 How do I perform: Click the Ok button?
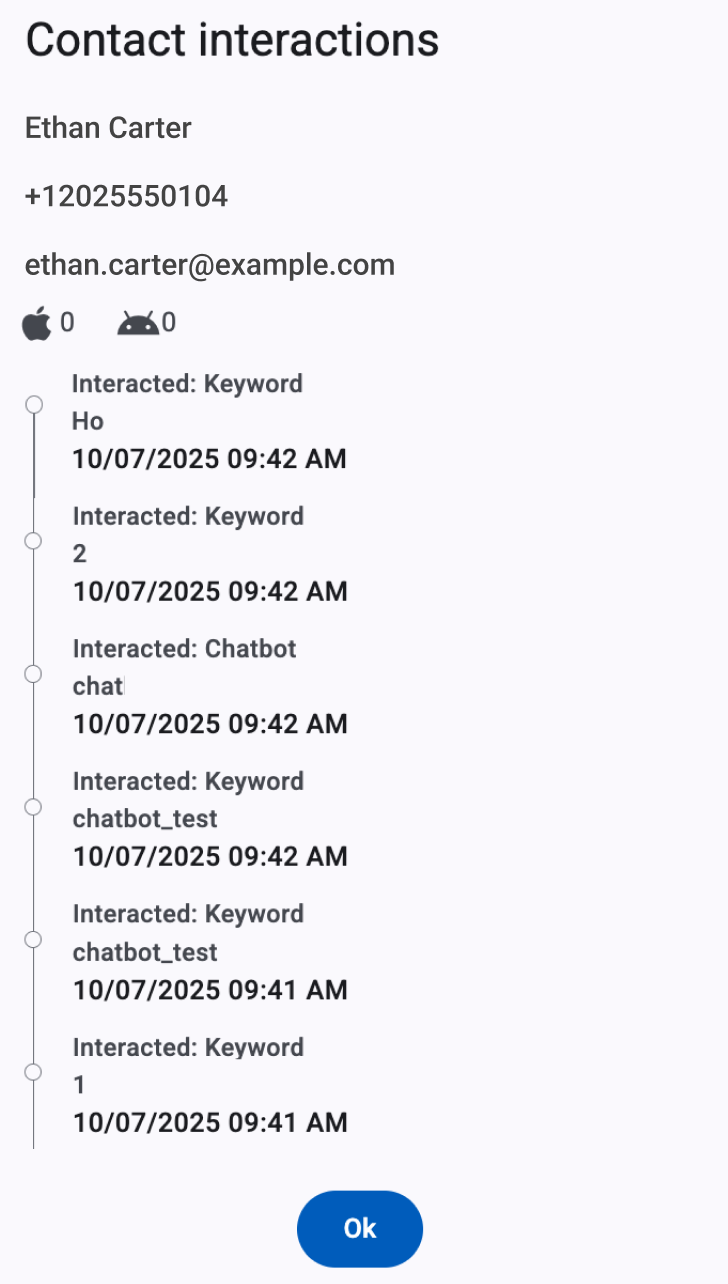coord(360,1229)
